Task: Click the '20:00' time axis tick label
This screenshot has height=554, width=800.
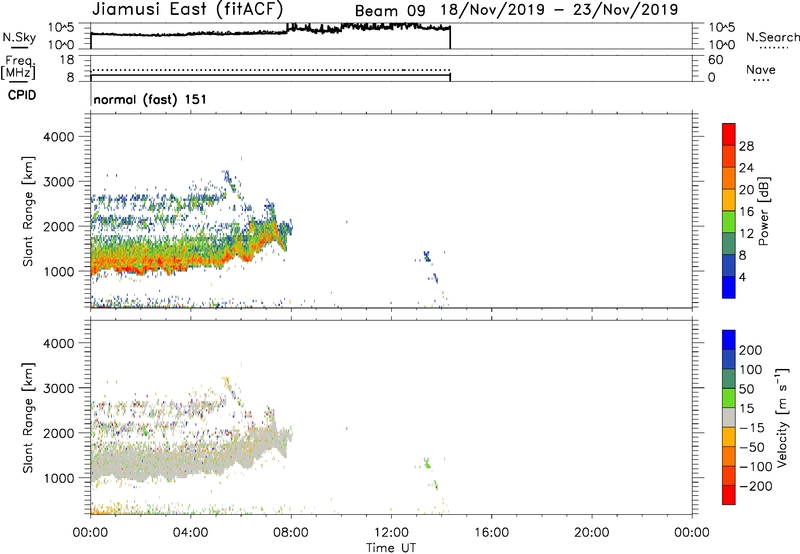Action: click(x=591, y=533)
